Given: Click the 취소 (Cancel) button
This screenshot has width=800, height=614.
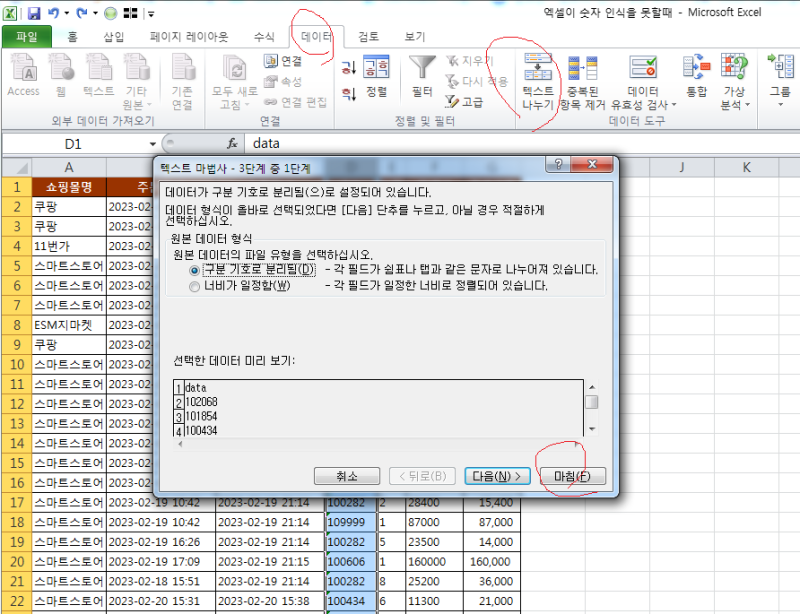Looking at the screenshot, I should point(347,477).
